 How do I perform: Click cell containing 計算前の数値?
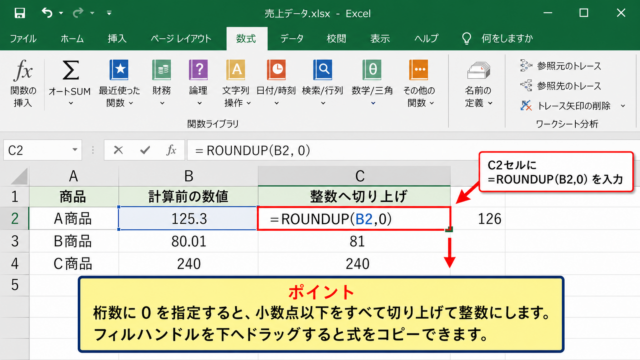point(188,197)
